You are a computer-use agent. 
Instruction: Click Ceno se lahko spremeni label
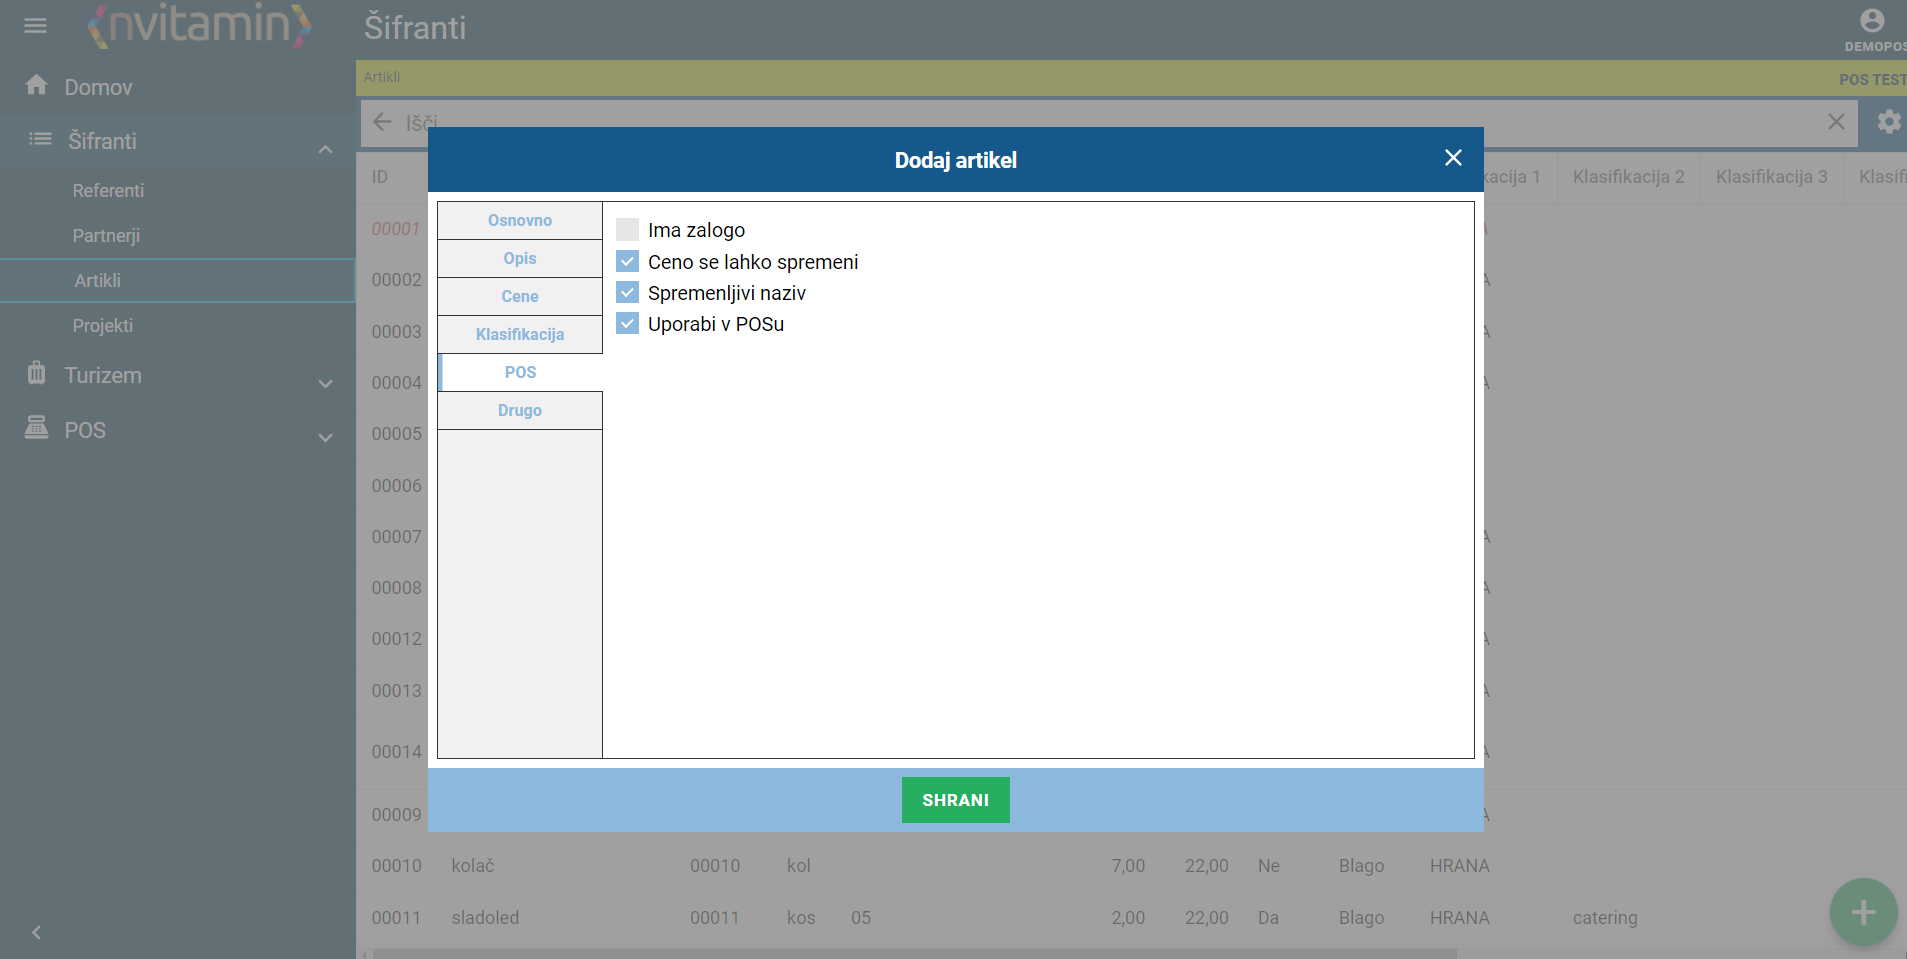753,262
